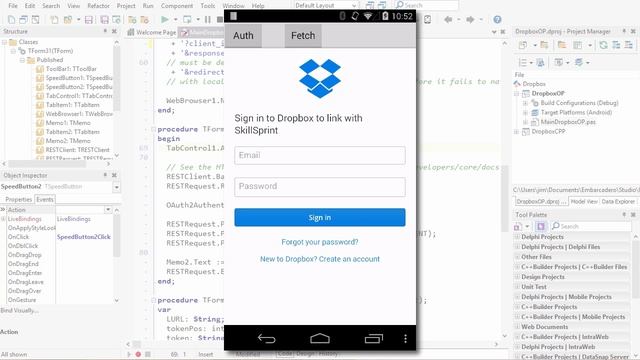
Task: Pause the program with pause icon
Action: coord(208,19)
